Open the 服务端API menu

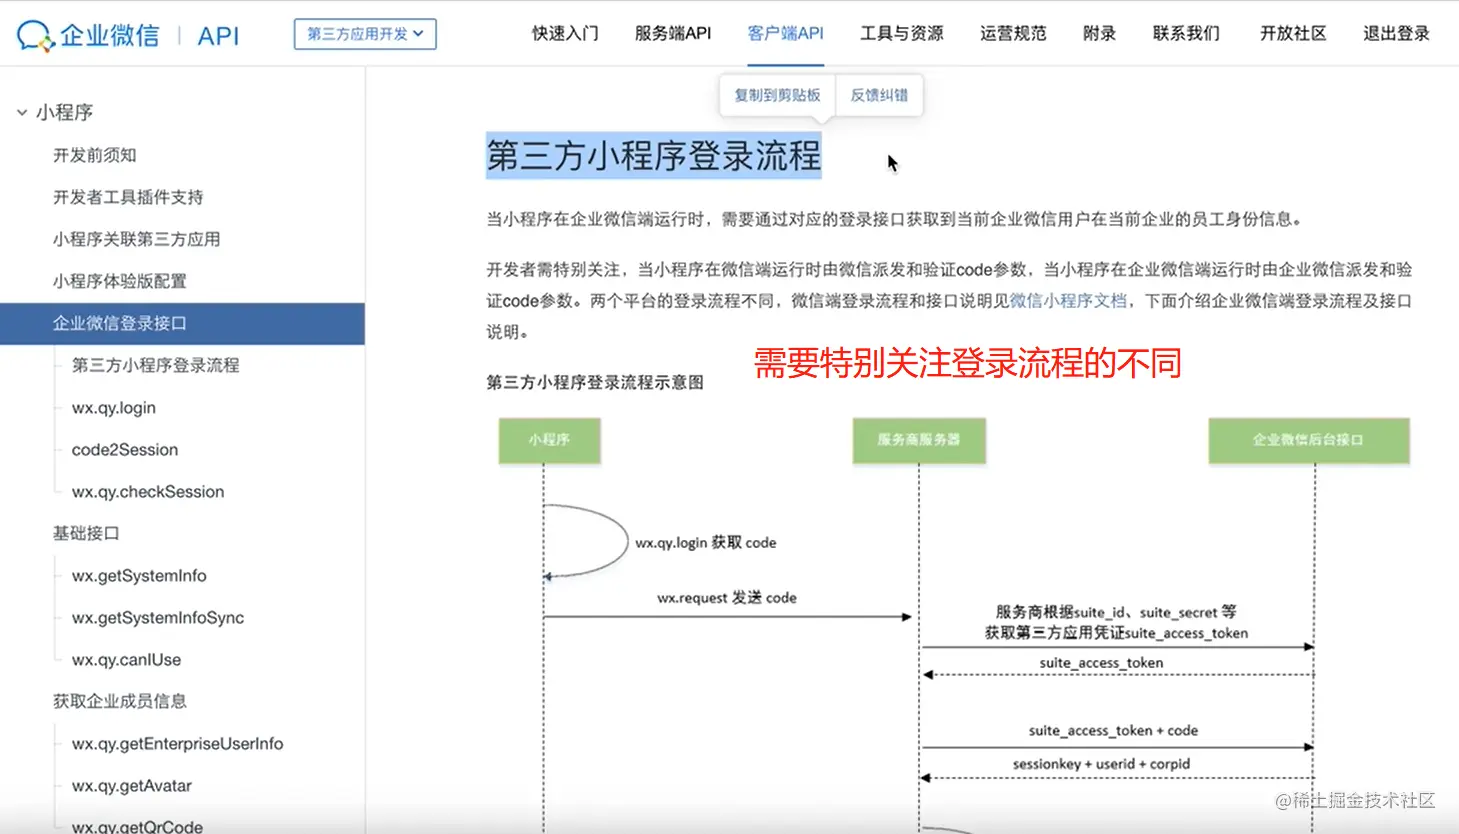coord(673,34)
